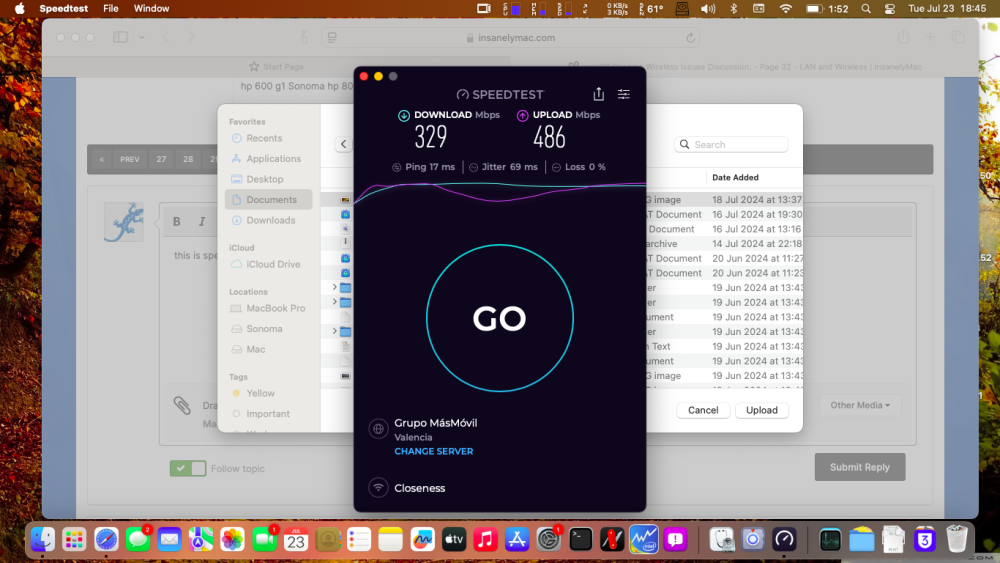Open Finder from the Dock
This screenshot has width=1000, height=563.
(x=43, y=539)
